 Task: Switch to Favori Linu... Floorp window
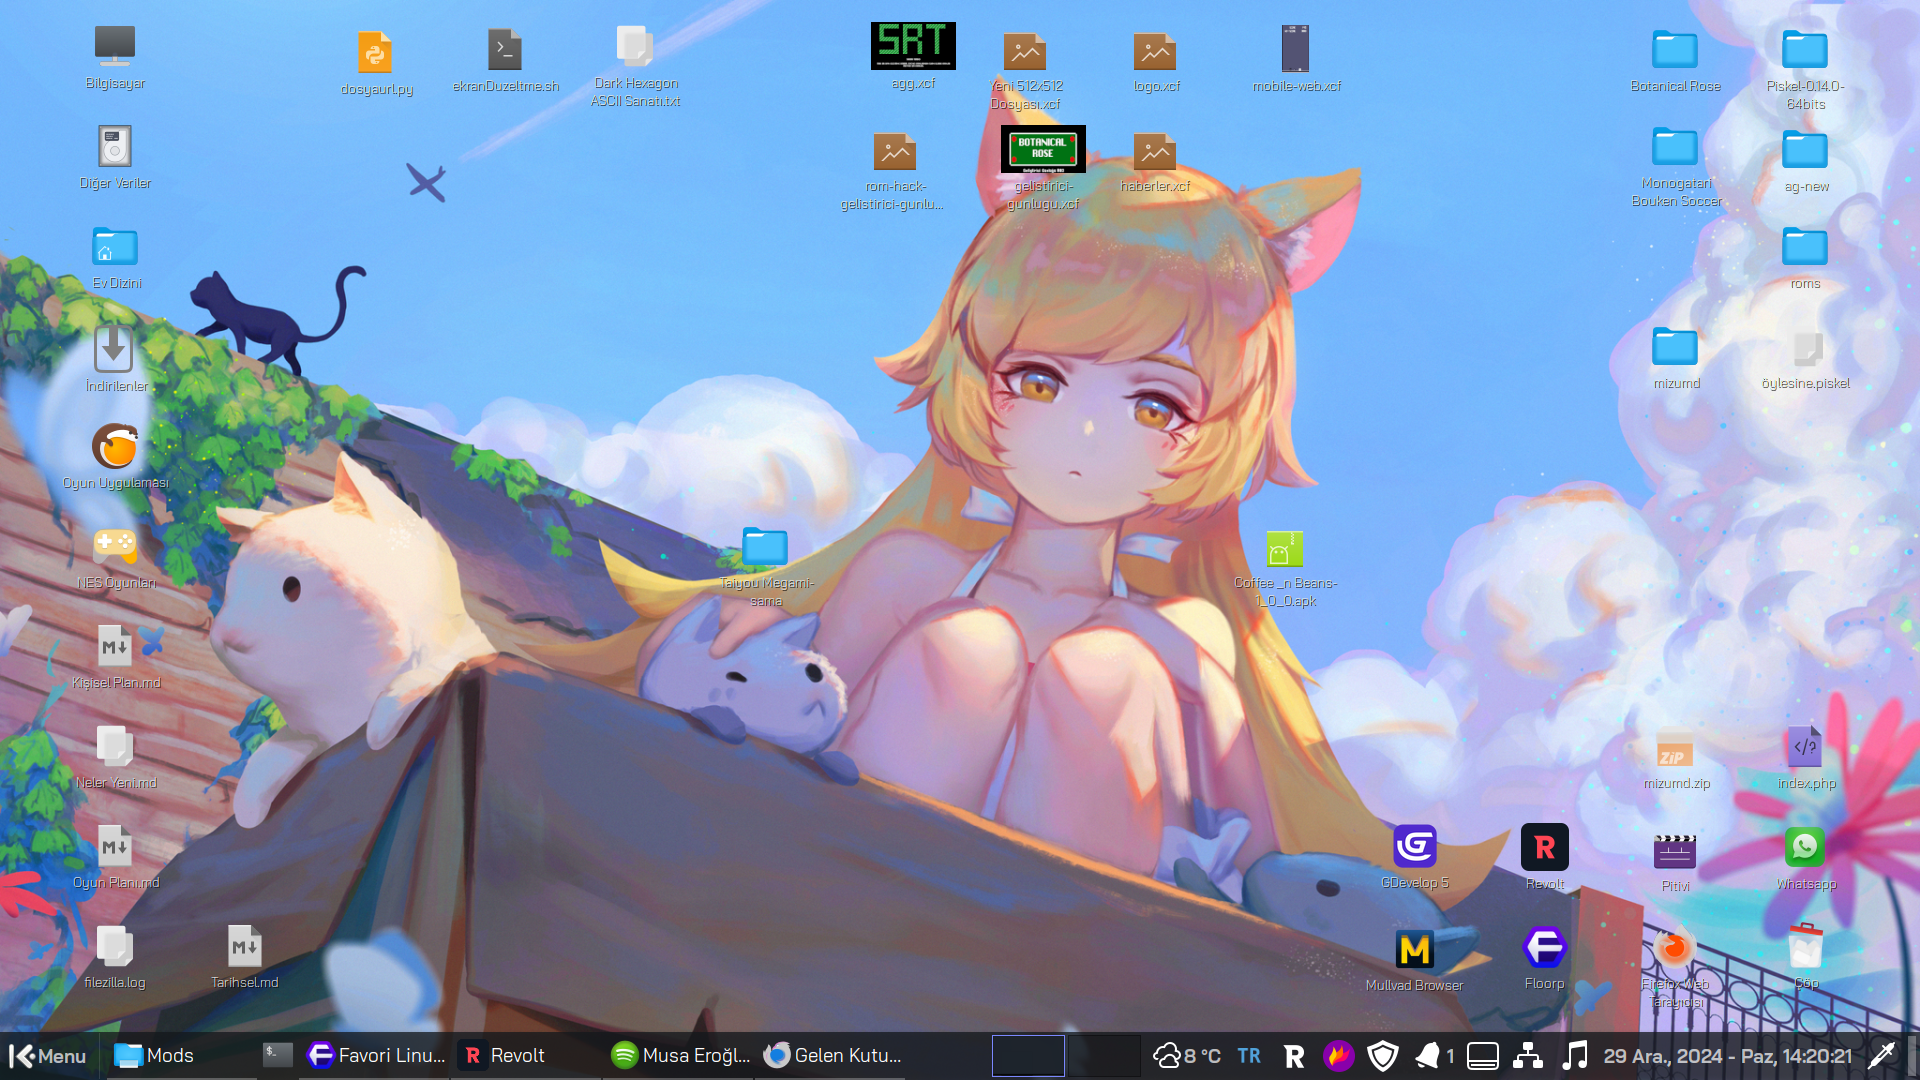[x=377, y=1056]
